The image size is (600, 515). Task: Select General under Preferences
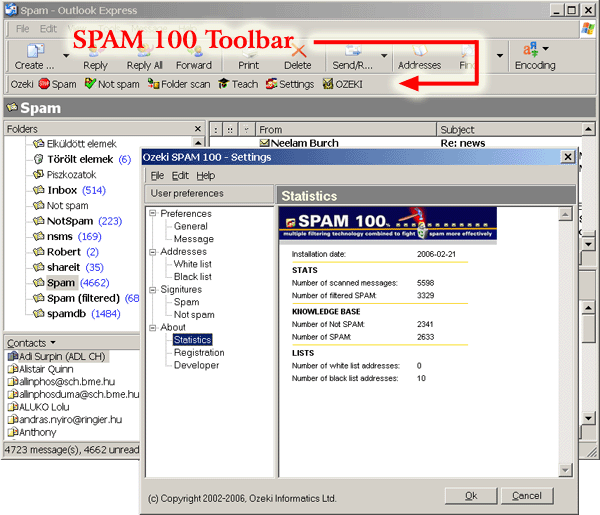(191, 226)
